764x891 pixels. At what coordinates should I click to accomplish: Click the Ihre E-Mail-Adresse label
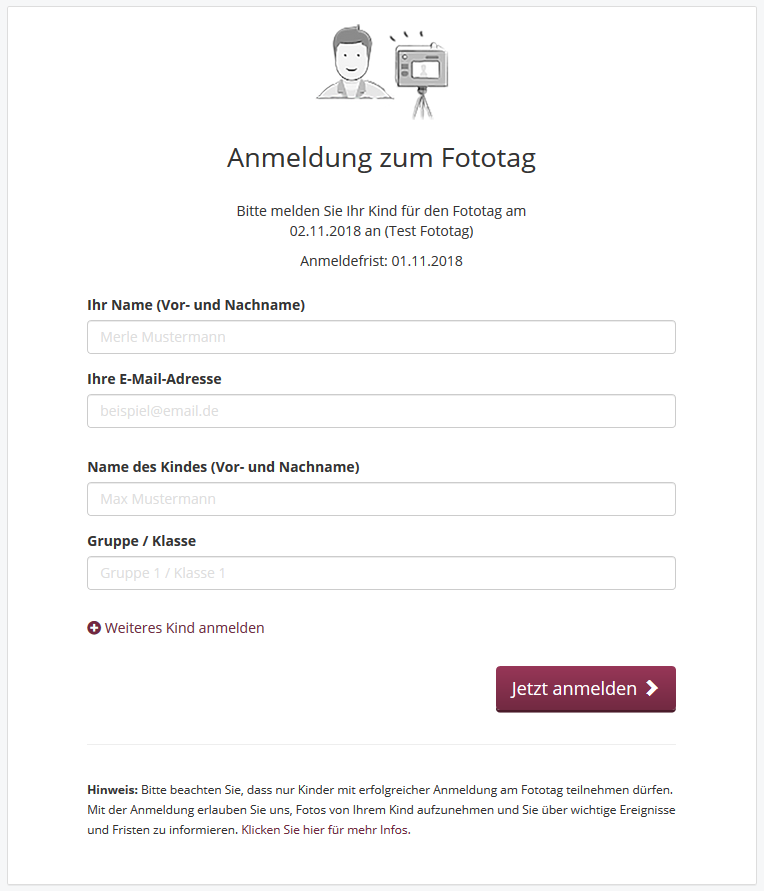pos(154,378)
